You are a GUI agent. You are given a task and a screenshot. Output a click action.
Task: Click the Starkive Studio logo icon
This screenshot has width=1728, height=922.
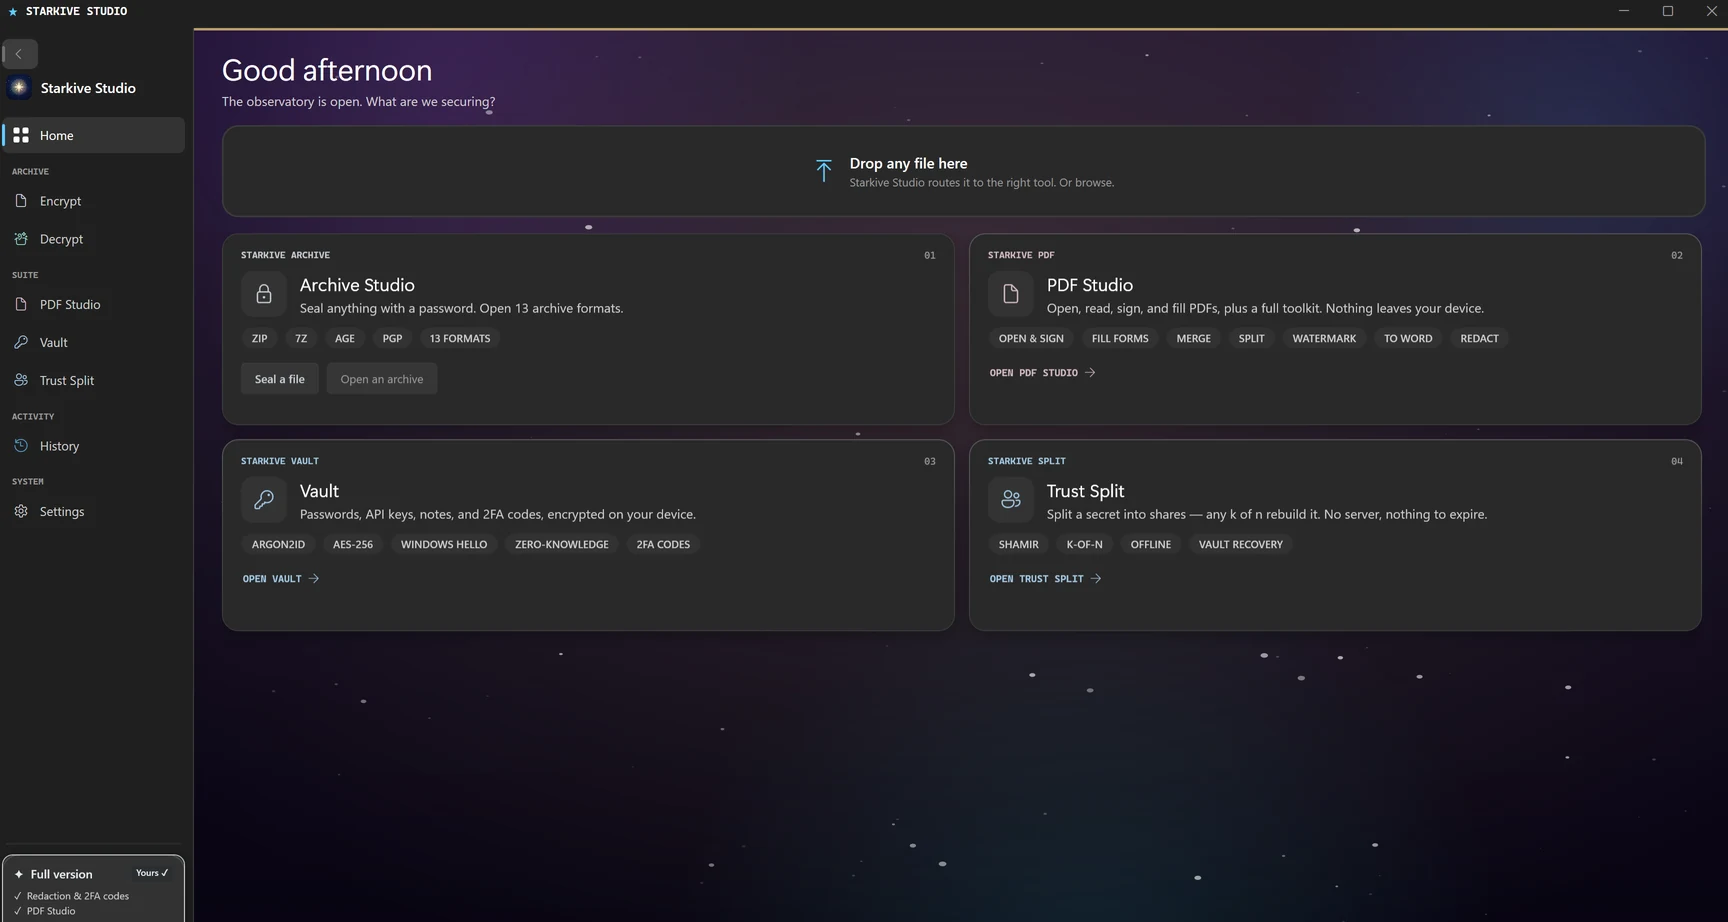[x=19, y=87]
